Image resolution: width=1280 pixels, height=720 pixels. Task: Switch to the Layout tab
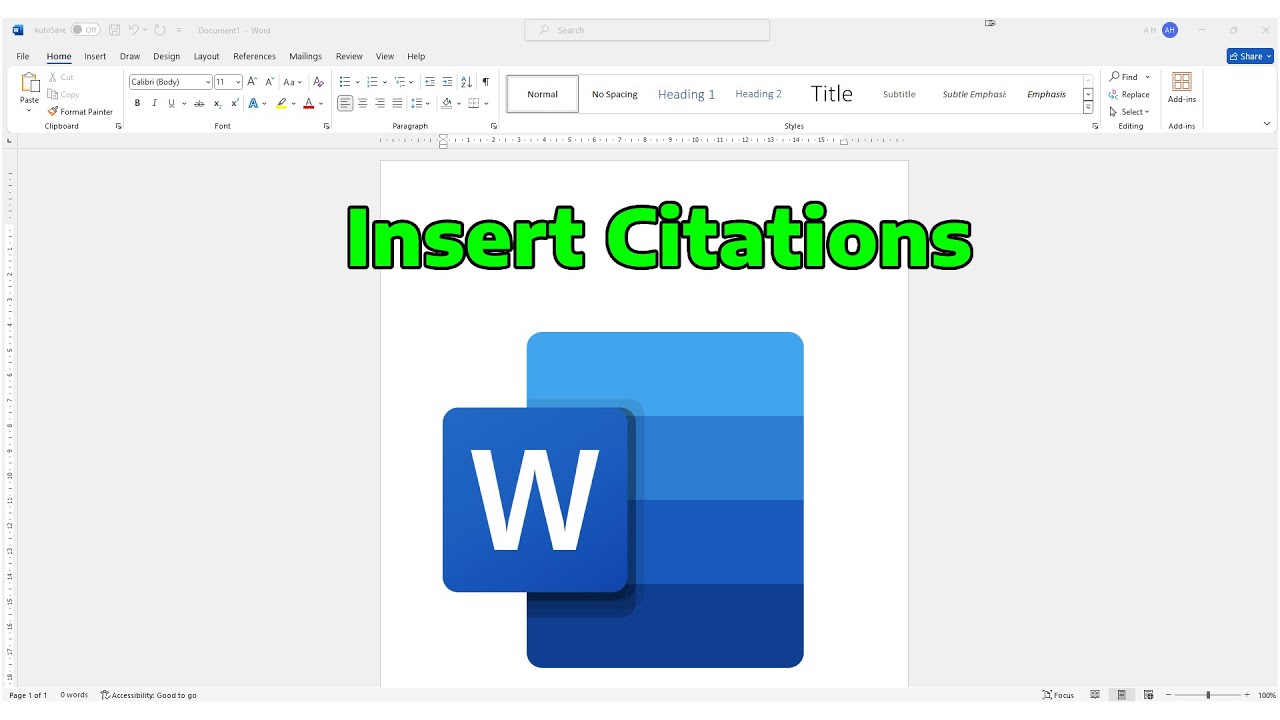pos(206,56)
